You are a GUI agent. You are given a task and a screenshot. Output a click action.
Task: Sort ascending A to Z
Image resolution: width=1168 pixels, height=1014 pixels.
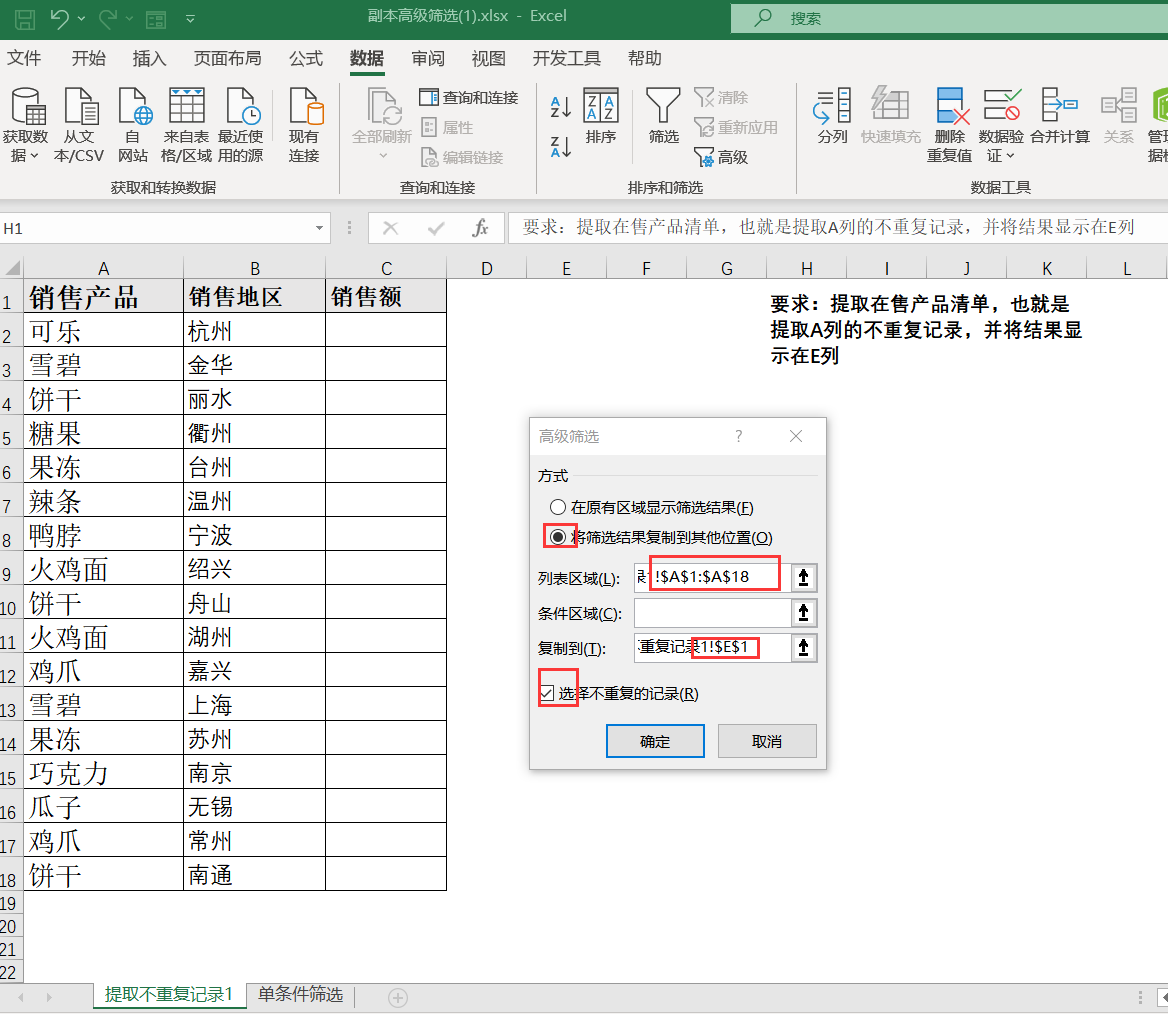(560, 107)
